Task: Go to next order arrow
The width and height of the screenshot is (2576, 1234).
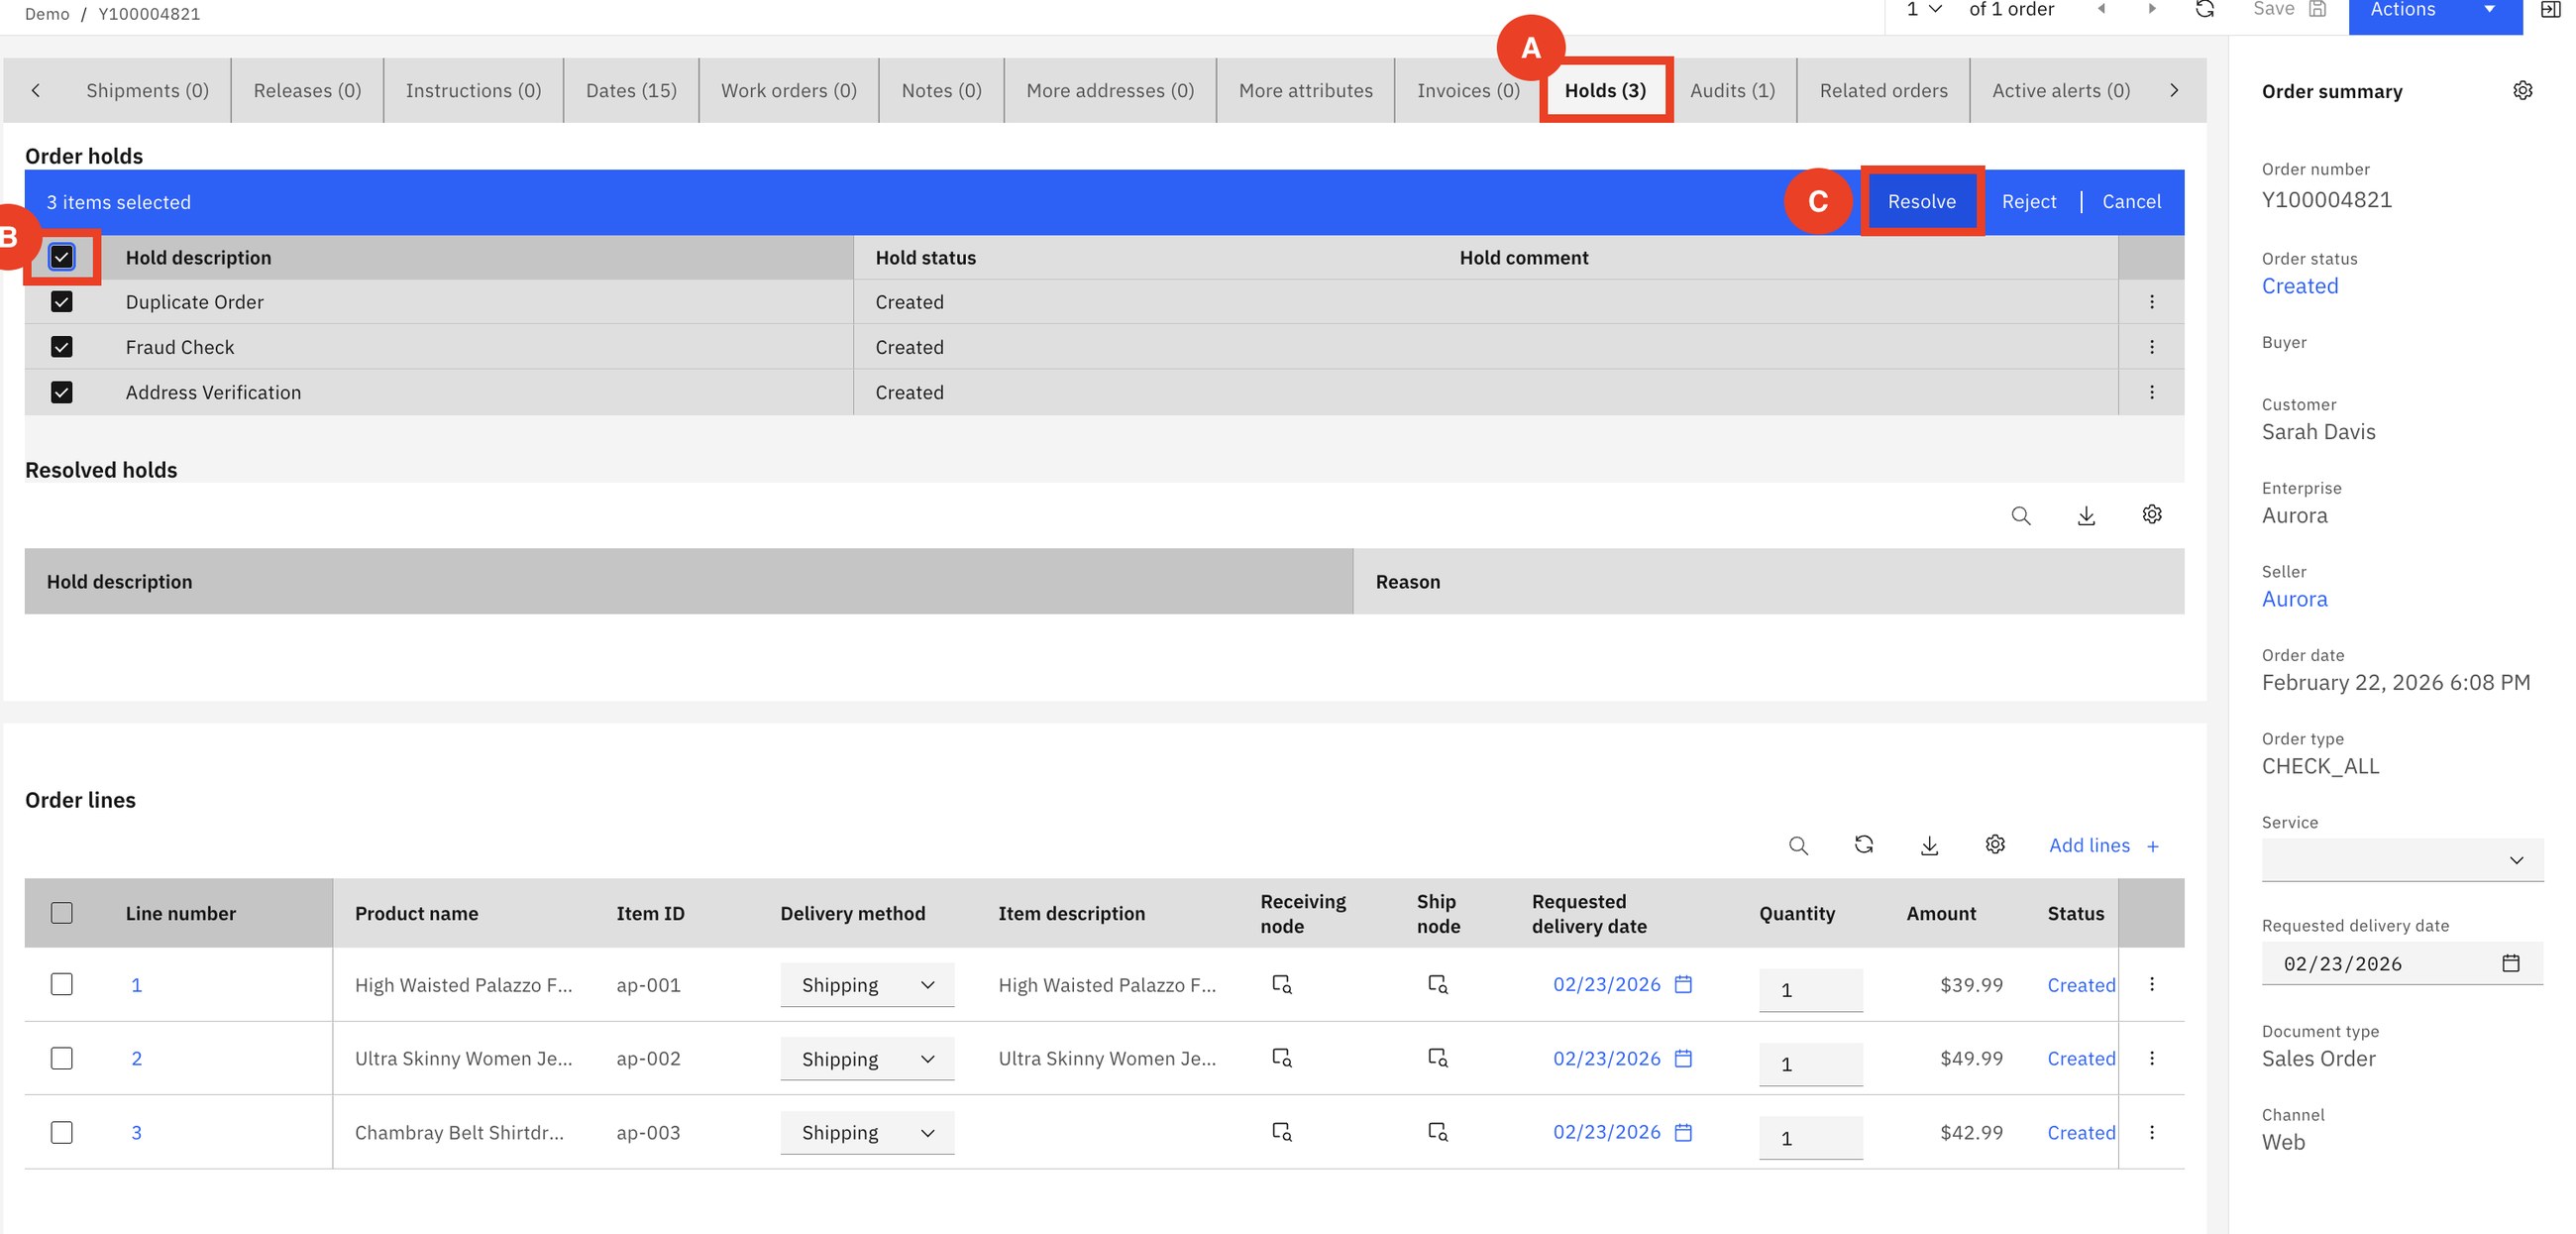Action: [x=2152, y=9]
